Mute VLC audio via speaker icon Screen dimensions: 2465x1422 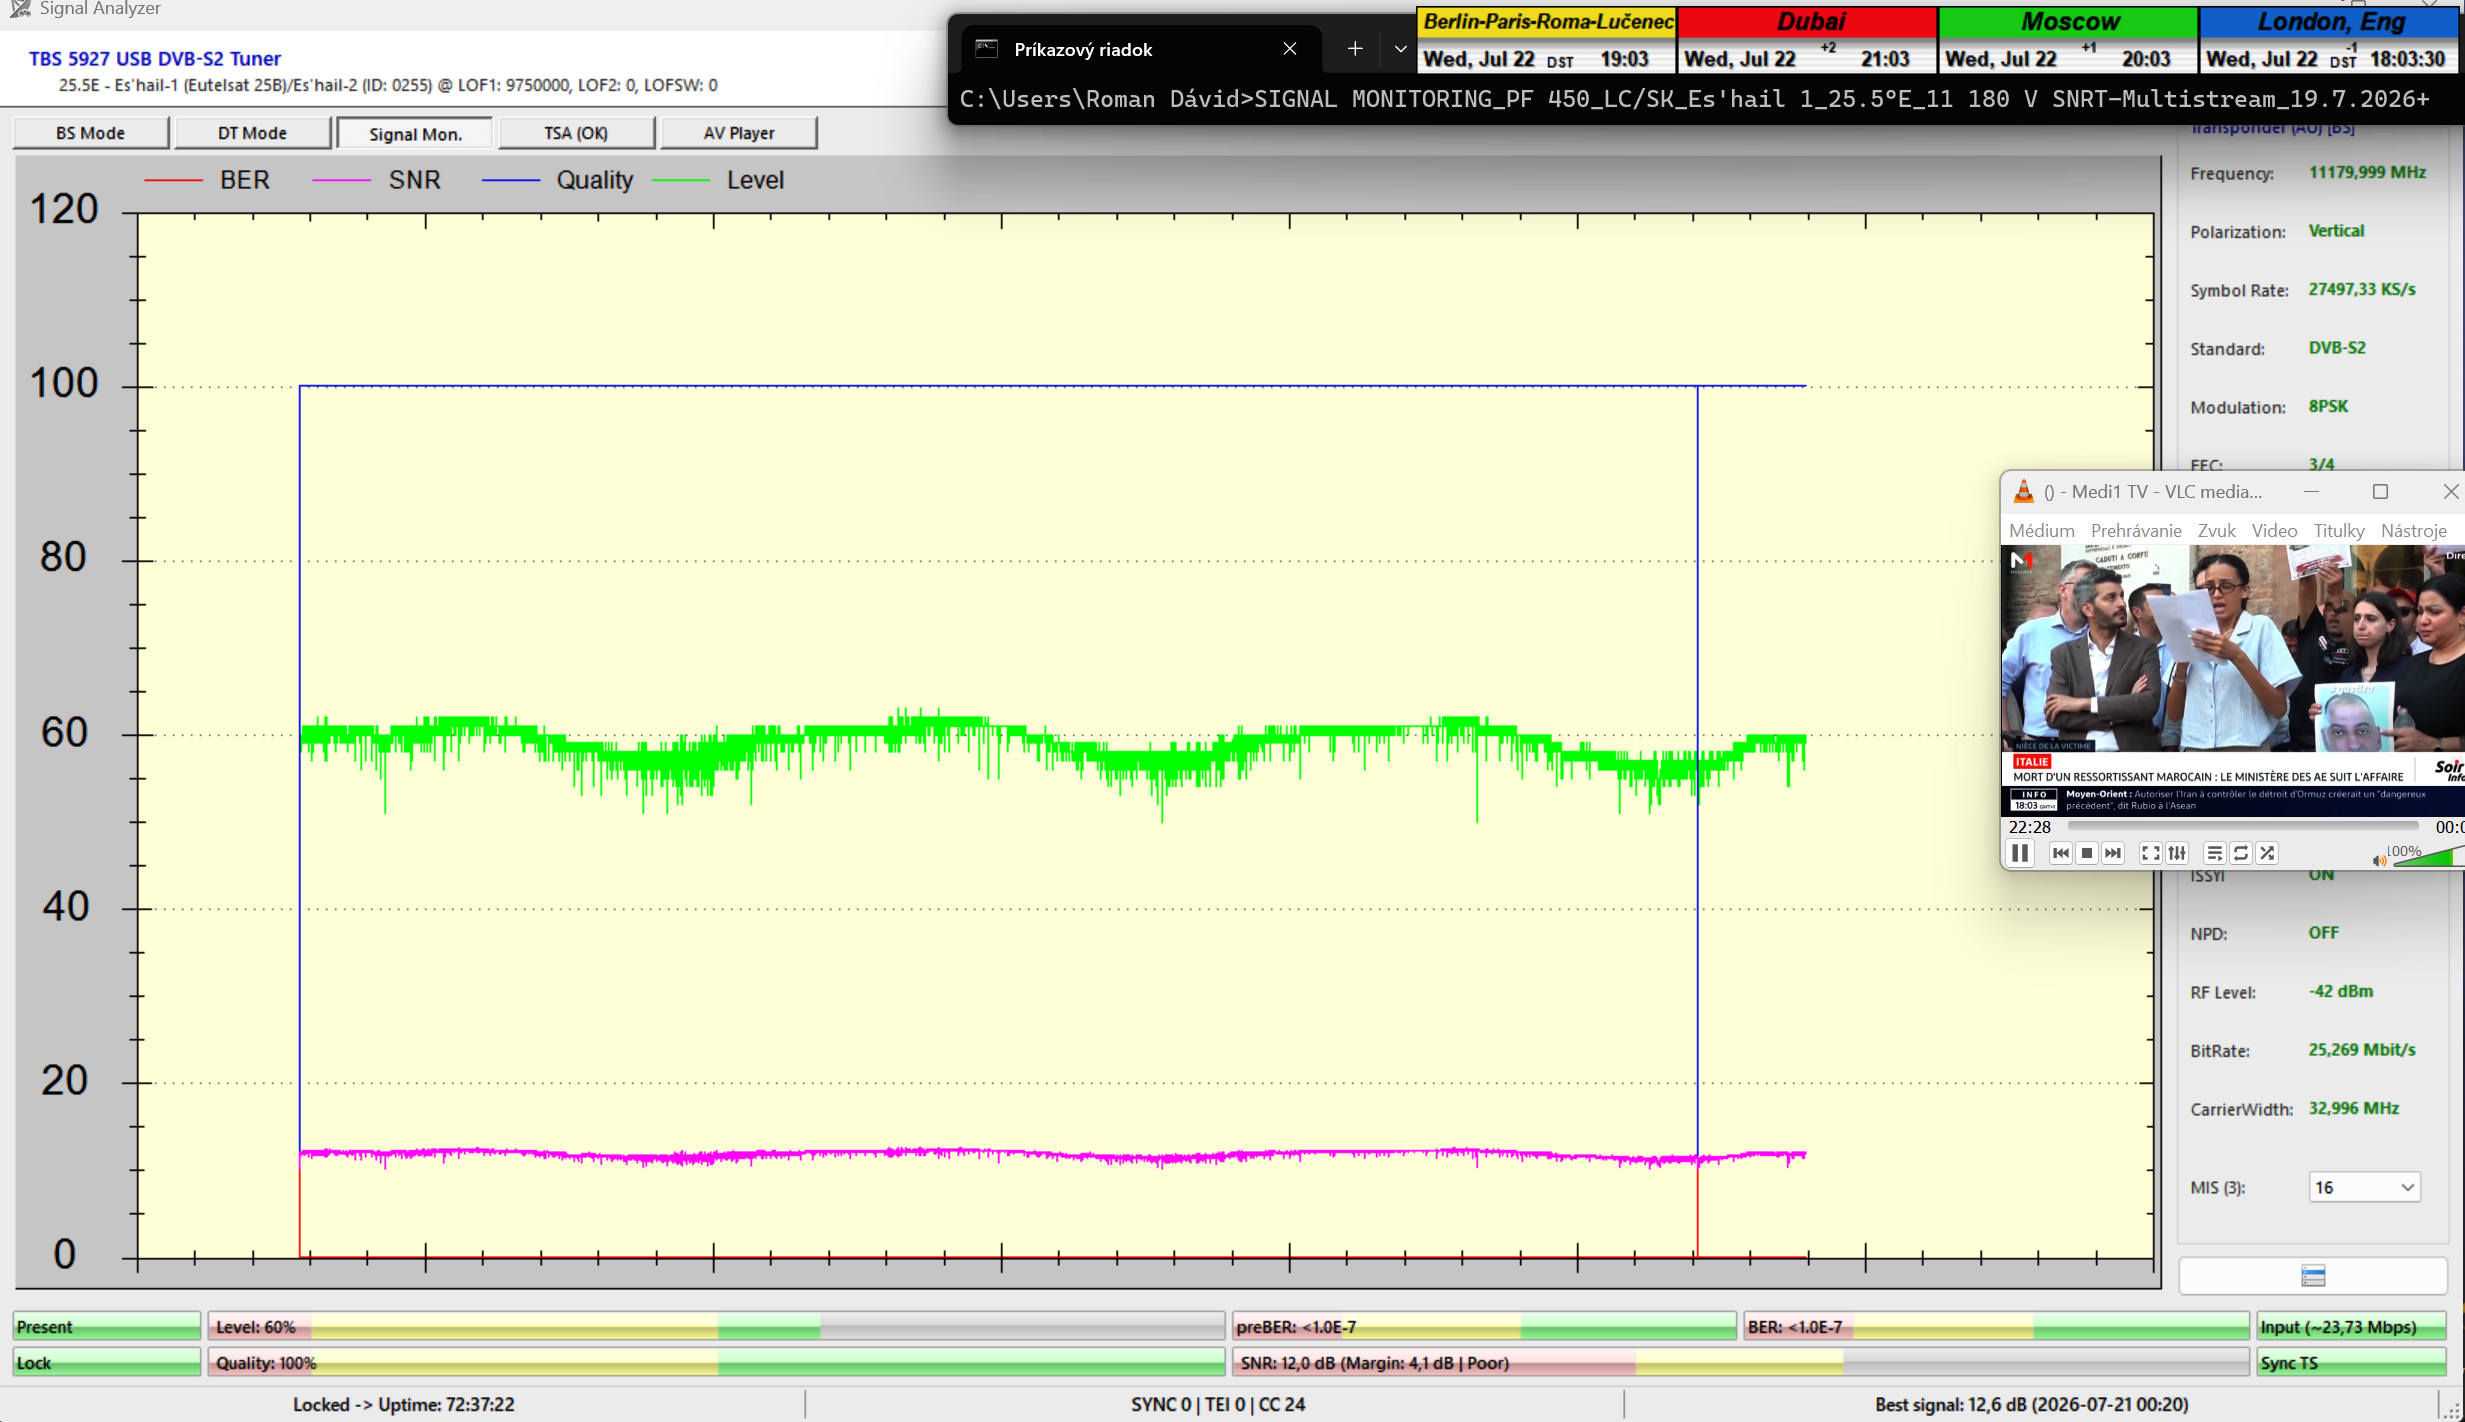(x=2378, y=860)
